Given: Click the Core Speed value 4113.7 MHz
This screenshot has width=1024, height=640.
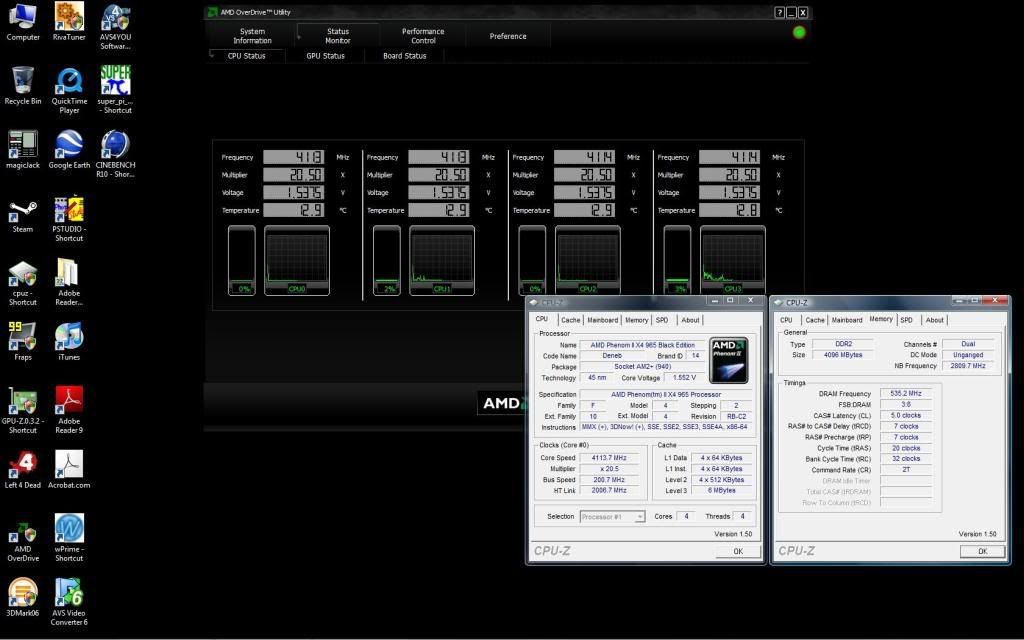Looking at the screenshot, I should click(609, 458).
